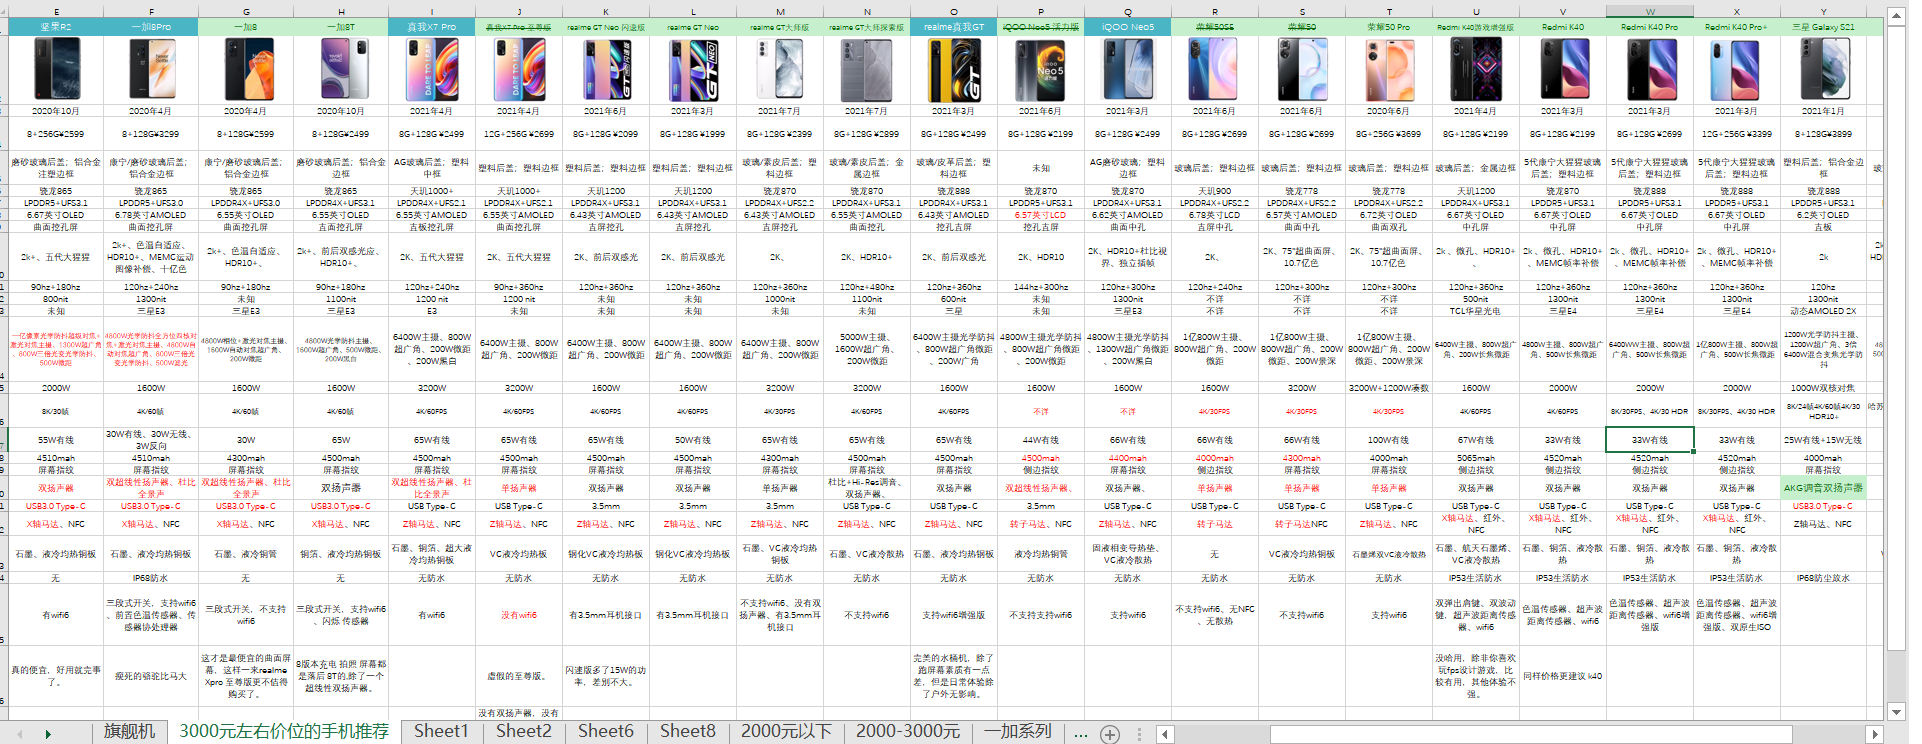The width and height of the screenshot is (1922, 744).
Task: Select the 坚果R2 phone image
Action: (x=56, y=69)
